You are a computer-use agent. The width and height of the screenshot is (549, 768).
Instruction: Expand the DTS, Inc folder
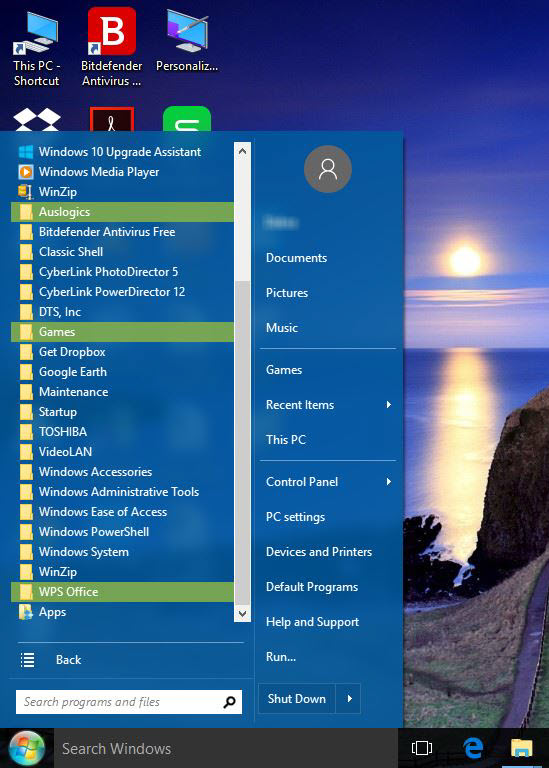122,312
